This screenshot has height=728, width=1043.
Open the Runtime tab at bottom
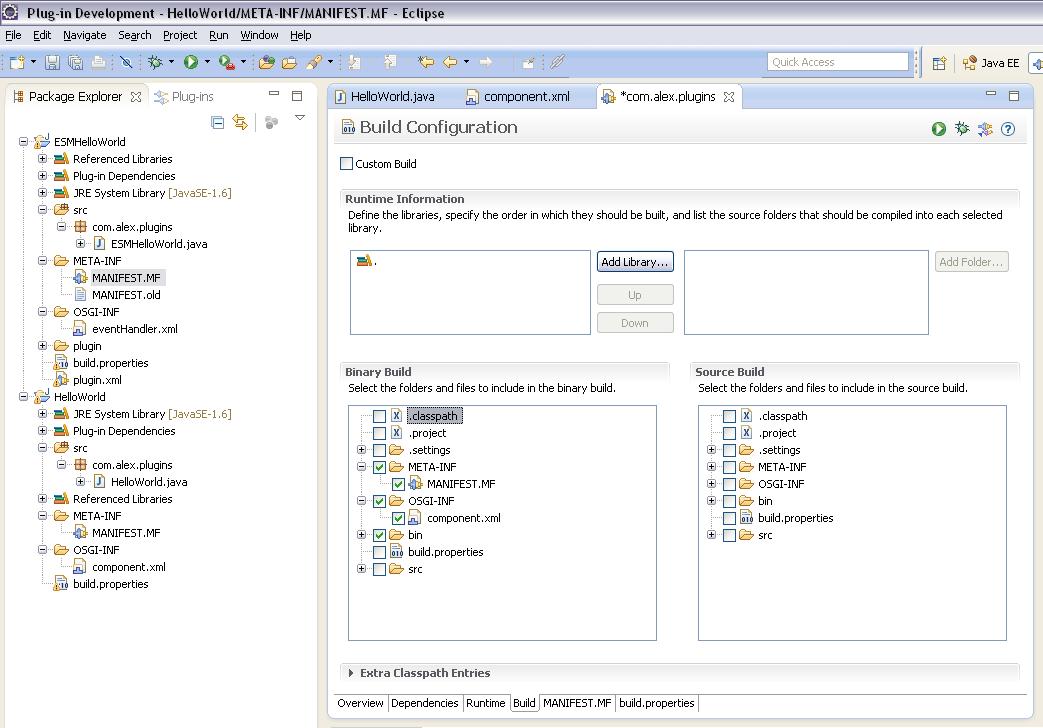[x=486, y=703]
